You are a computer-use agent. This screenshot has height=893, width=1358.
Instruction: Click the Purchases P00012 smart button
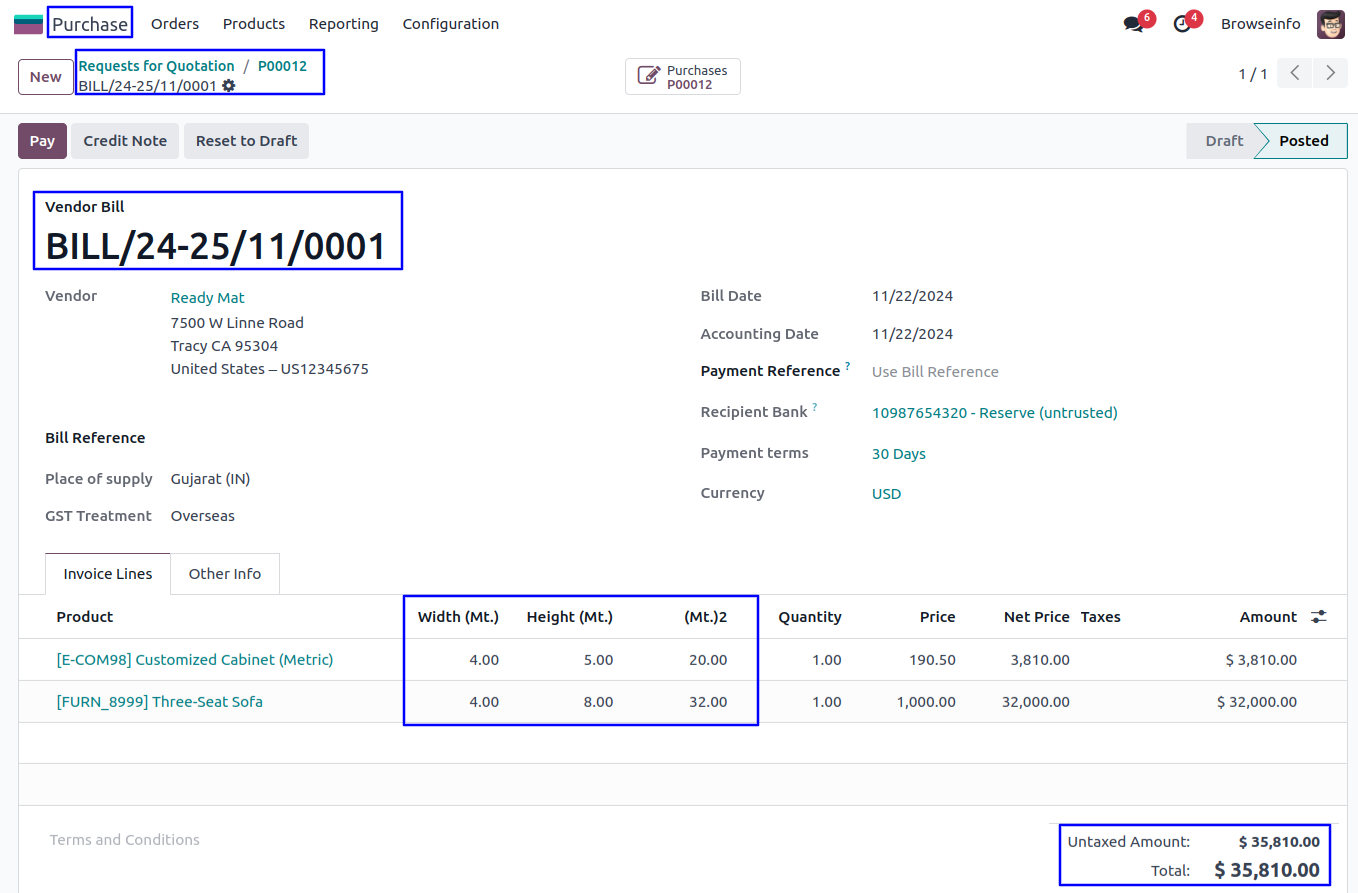point(683,77)
